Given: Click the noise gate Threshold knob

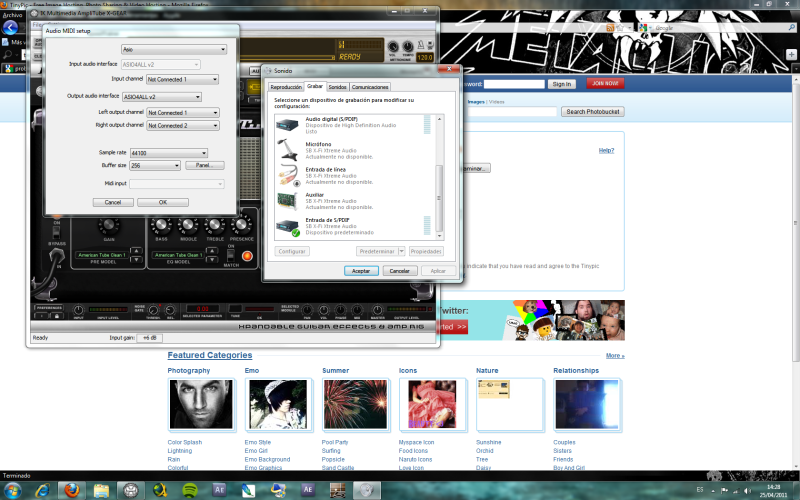Looking at the screenshot, I should [153, 310].
